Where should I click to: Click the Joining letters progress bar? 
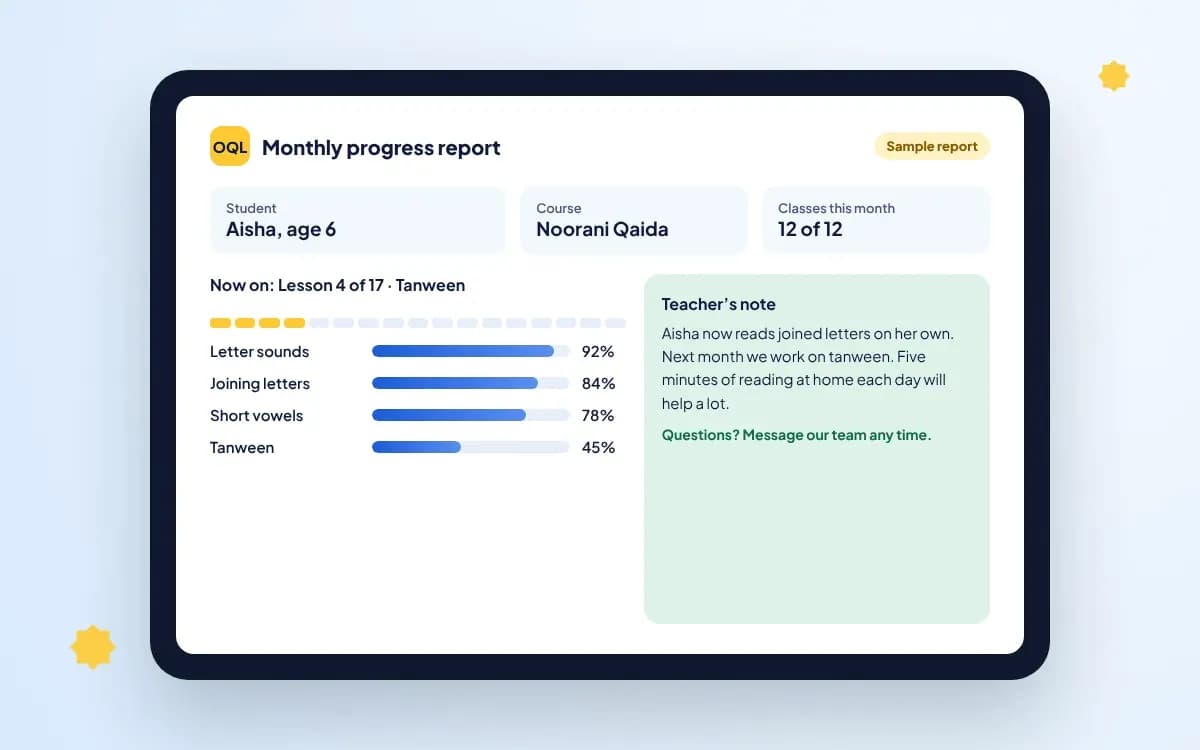tap(470, 383)
